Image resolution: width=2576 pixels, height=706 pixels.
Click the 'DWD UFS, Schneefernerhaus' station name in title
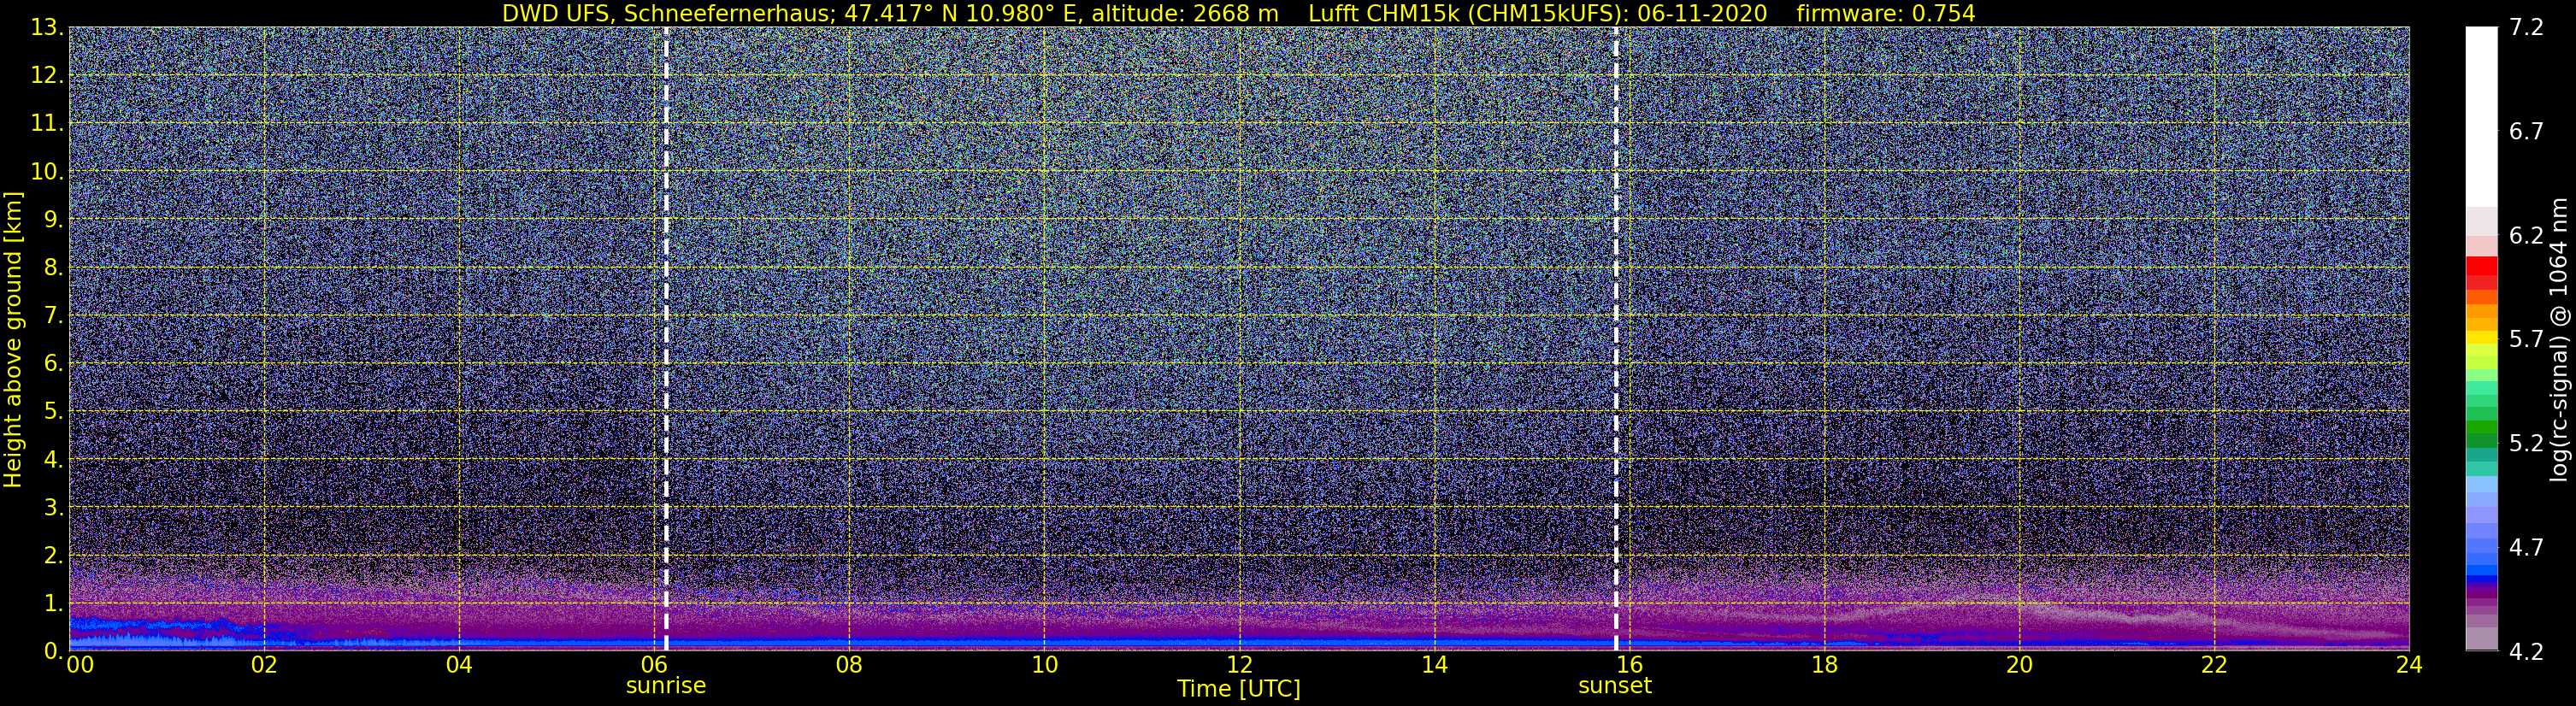(665, 13)
